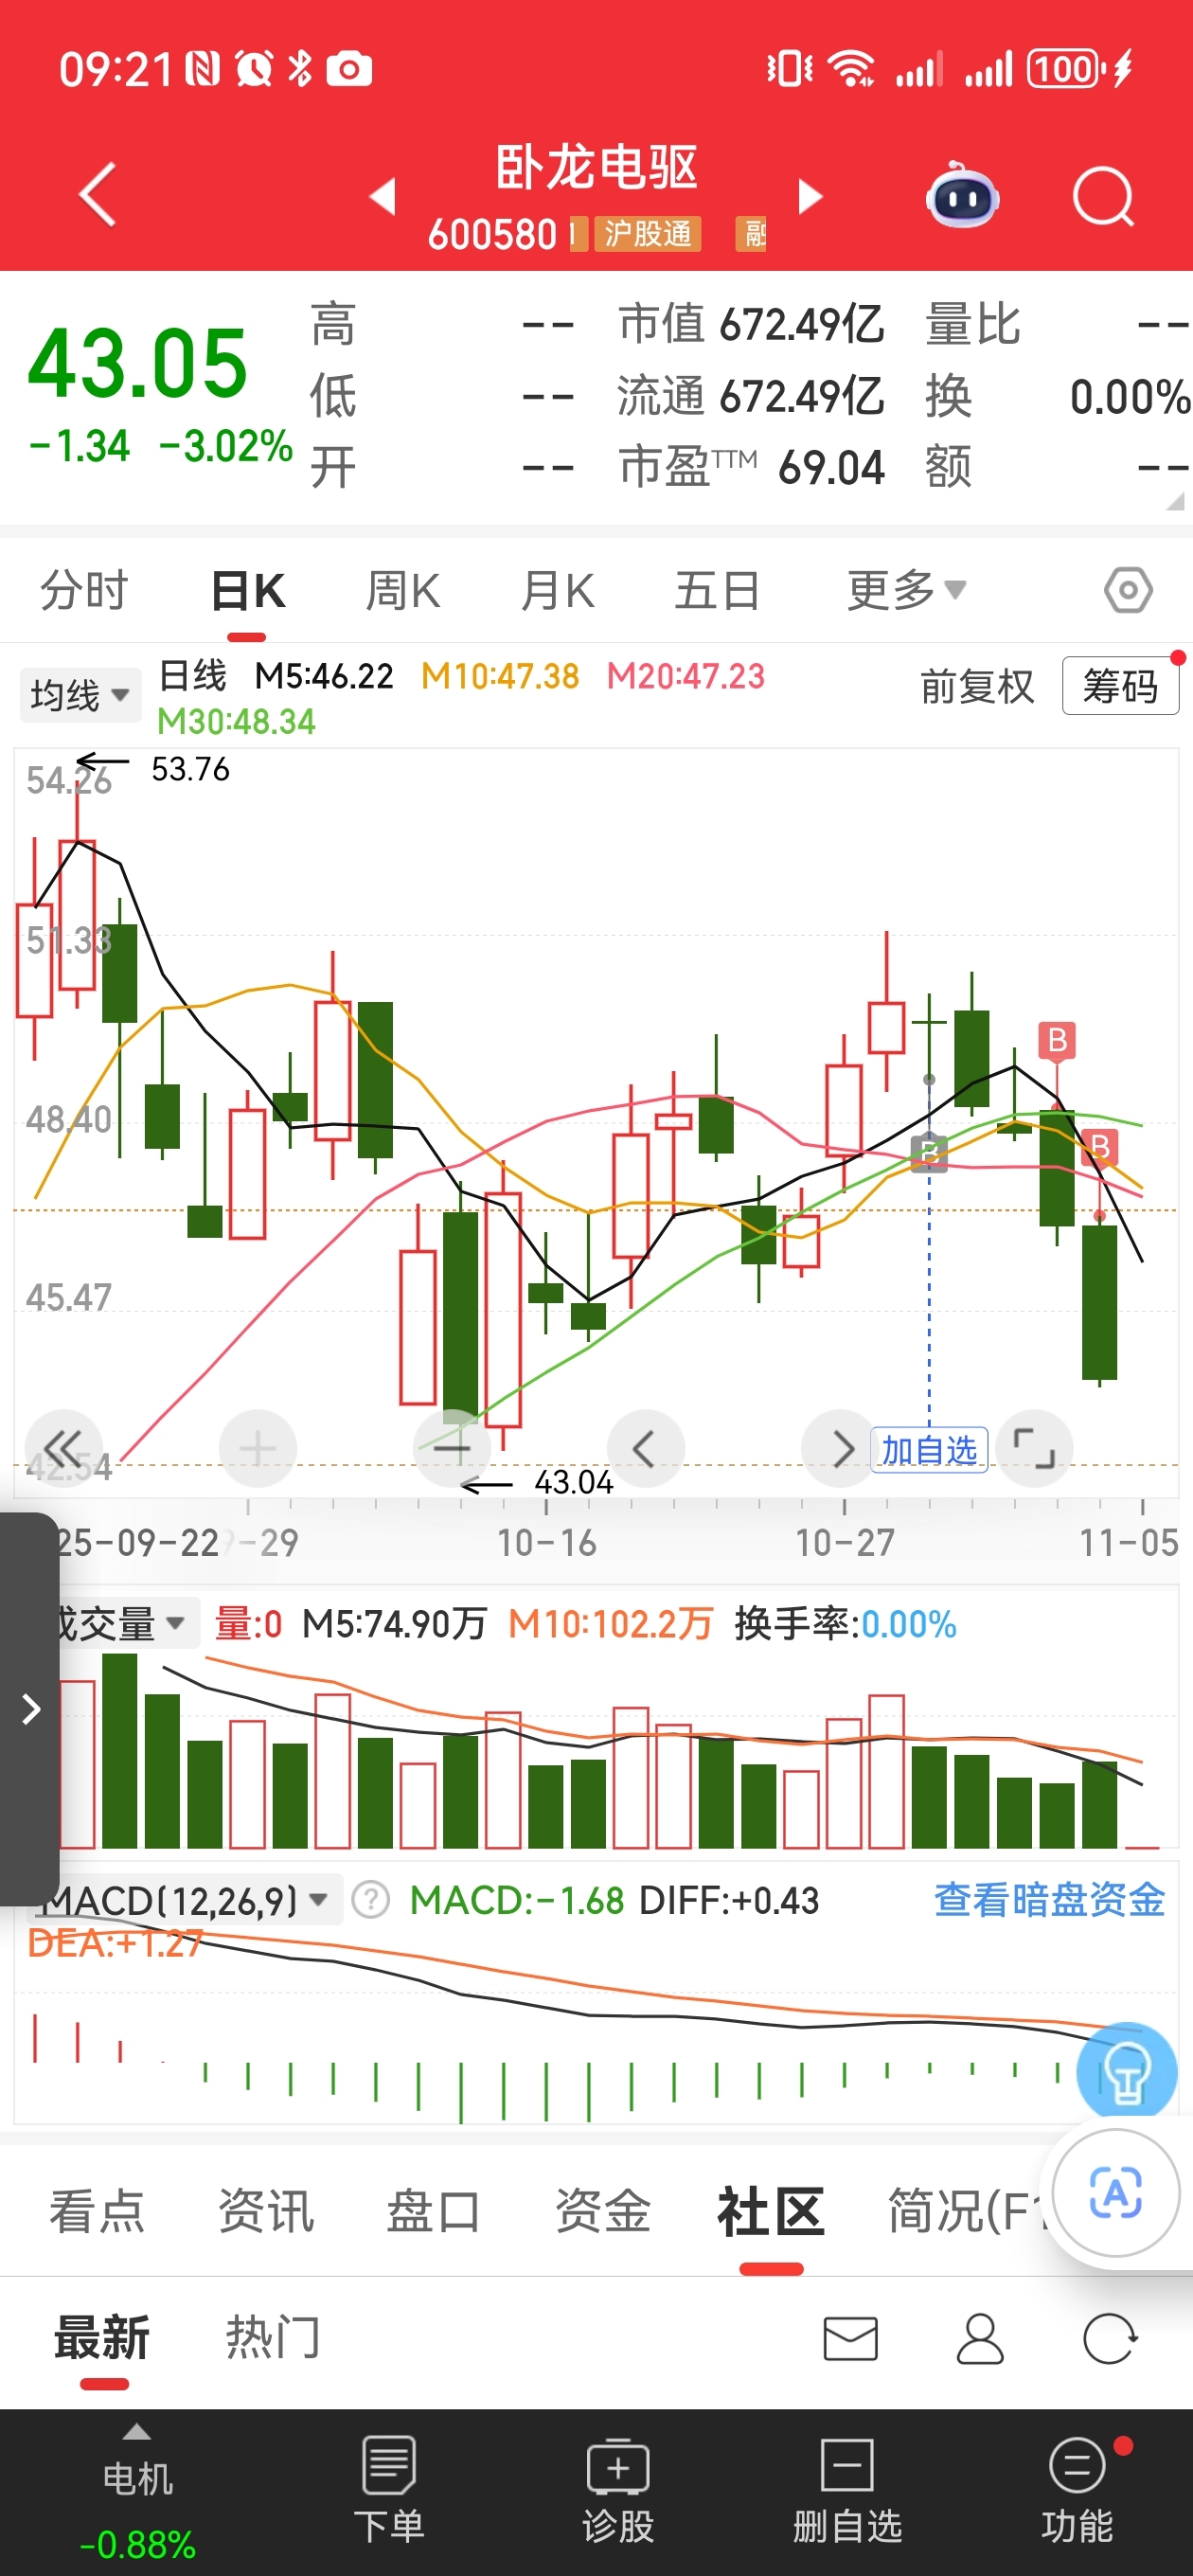Open the 资讯 news tab

coord(266,2210)
